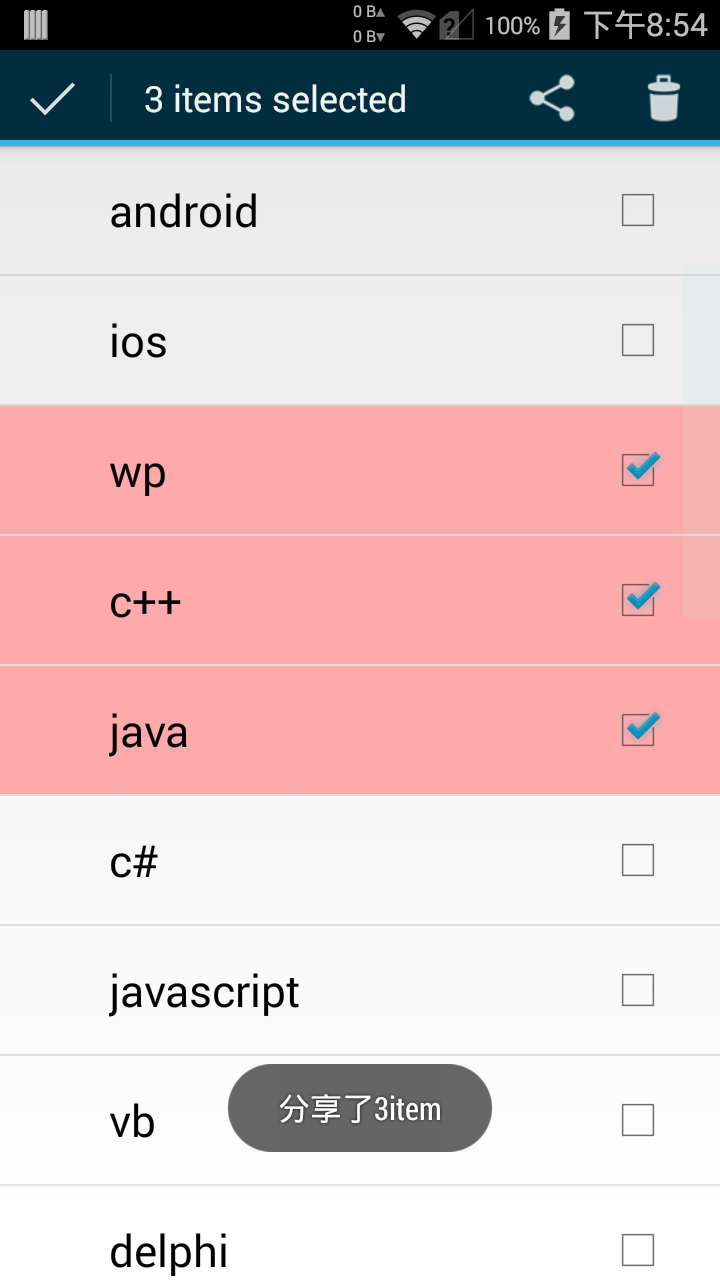Check the delphi checkbox

638,1250
